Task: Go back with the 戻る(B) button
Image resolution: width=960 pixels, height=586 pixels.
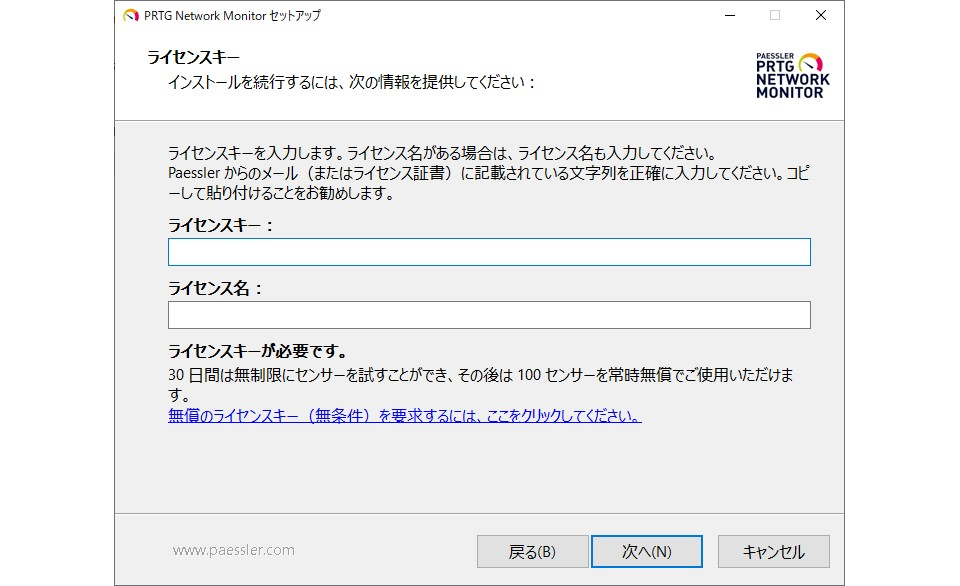Action: [x=532, y=552]
